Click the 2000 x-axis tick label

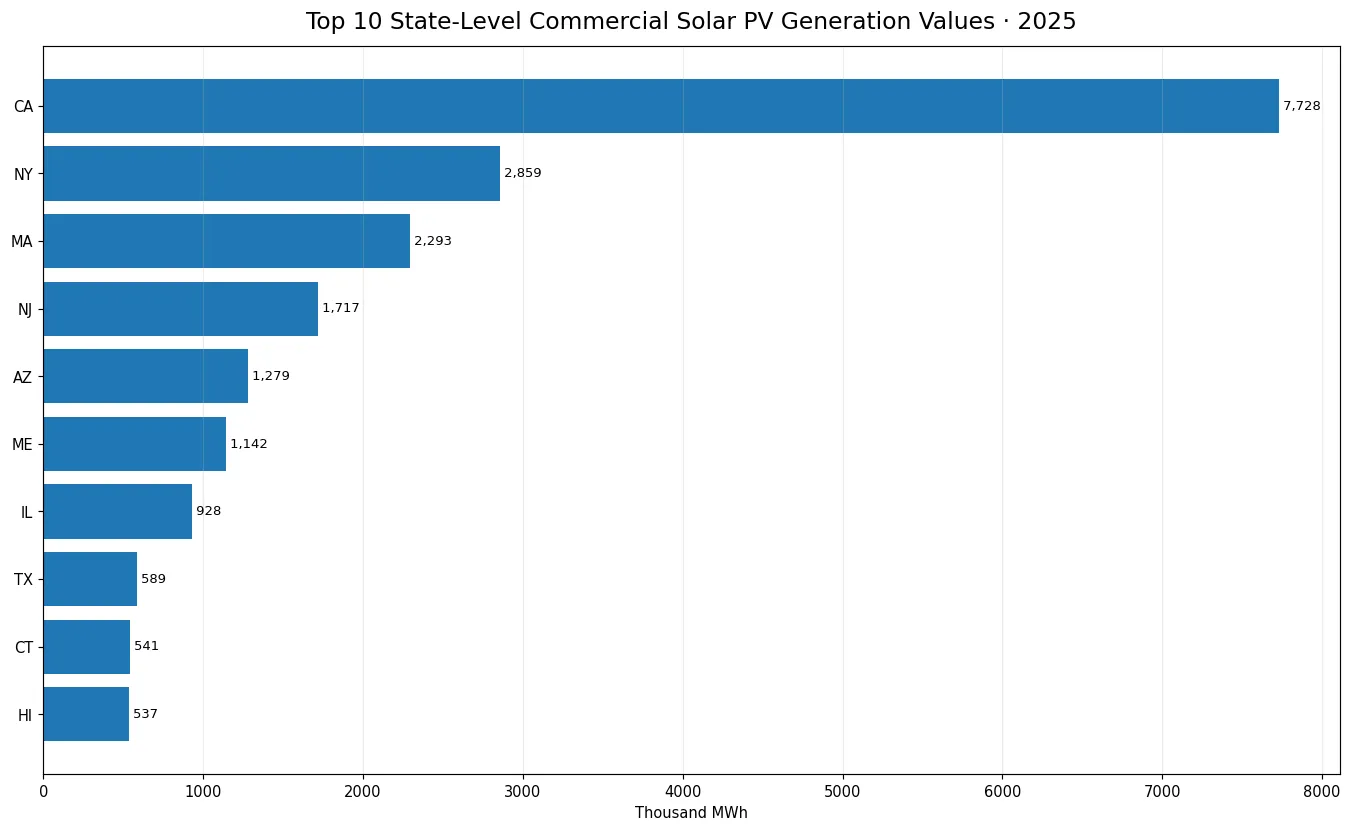coord(363,790)
